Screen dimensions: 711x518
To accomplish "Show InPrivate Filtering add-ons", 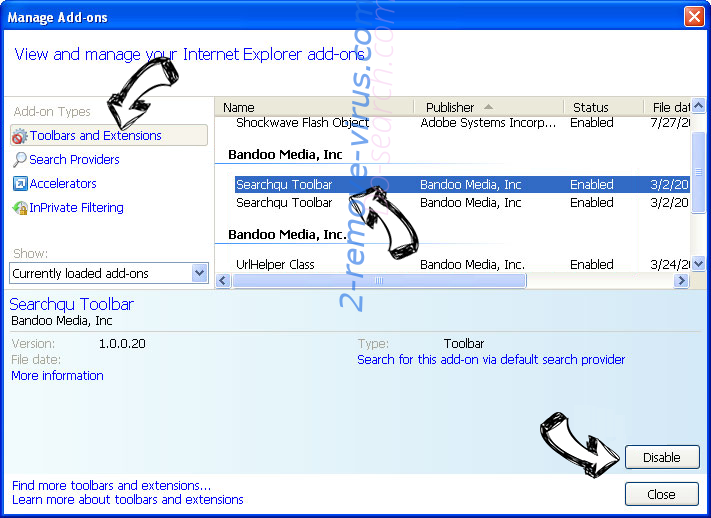I will pyautogui.click(x=76, y=208).
